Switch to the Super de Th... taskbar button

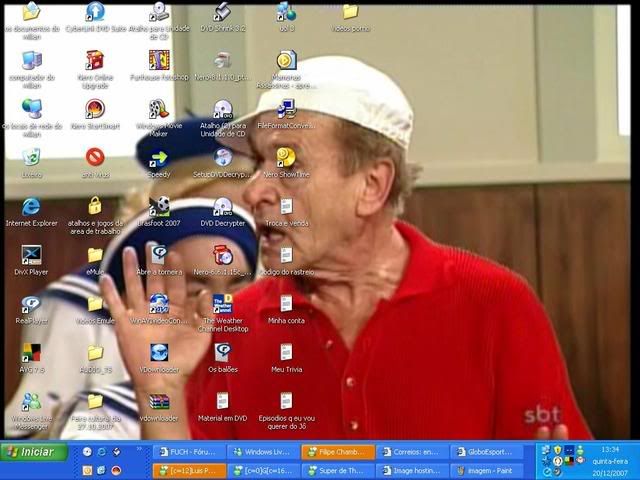[x=338, y=471]
